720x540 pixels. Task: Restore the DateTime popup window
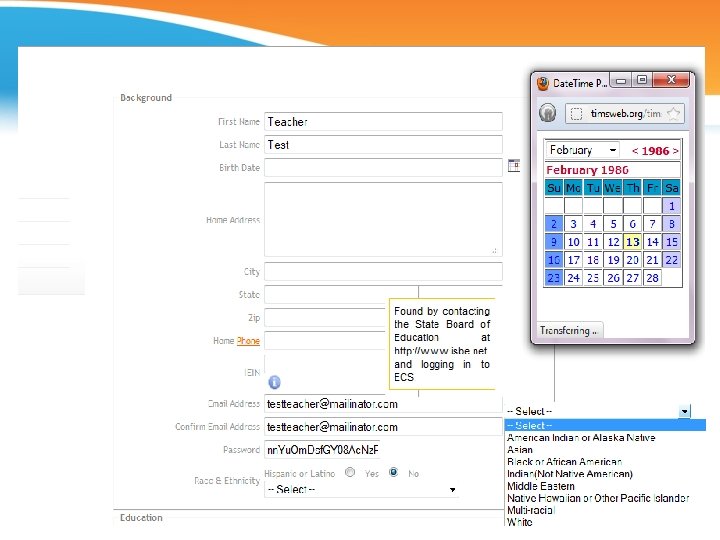tap(642, 80)
